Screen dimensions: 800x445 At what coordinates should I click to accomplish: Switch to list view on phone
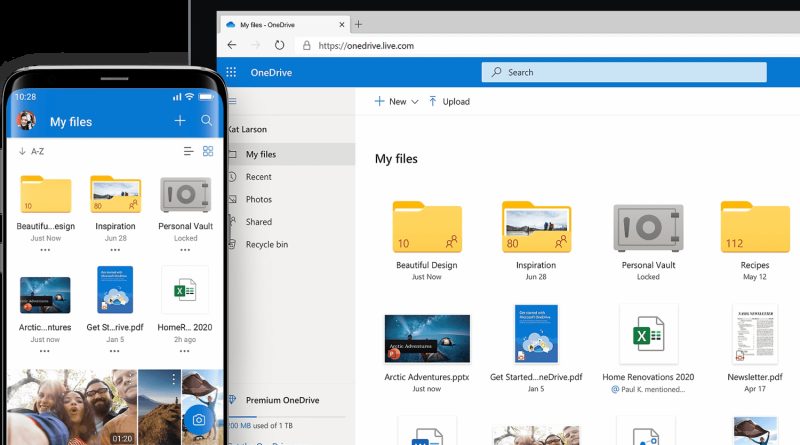click(x=188, y=151)
